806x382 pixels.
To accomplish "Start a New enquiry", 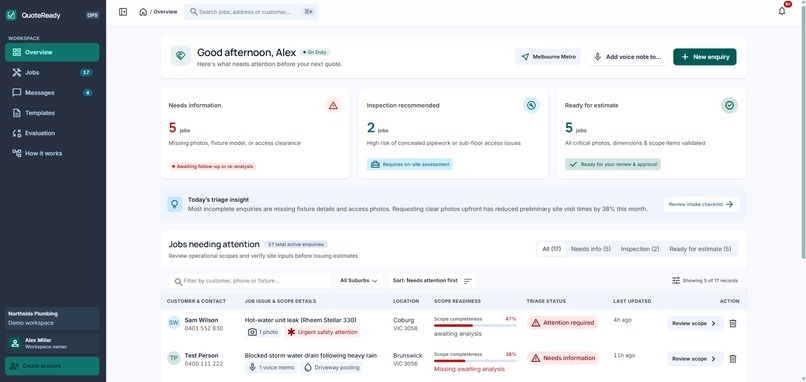I will coord(705,57).
